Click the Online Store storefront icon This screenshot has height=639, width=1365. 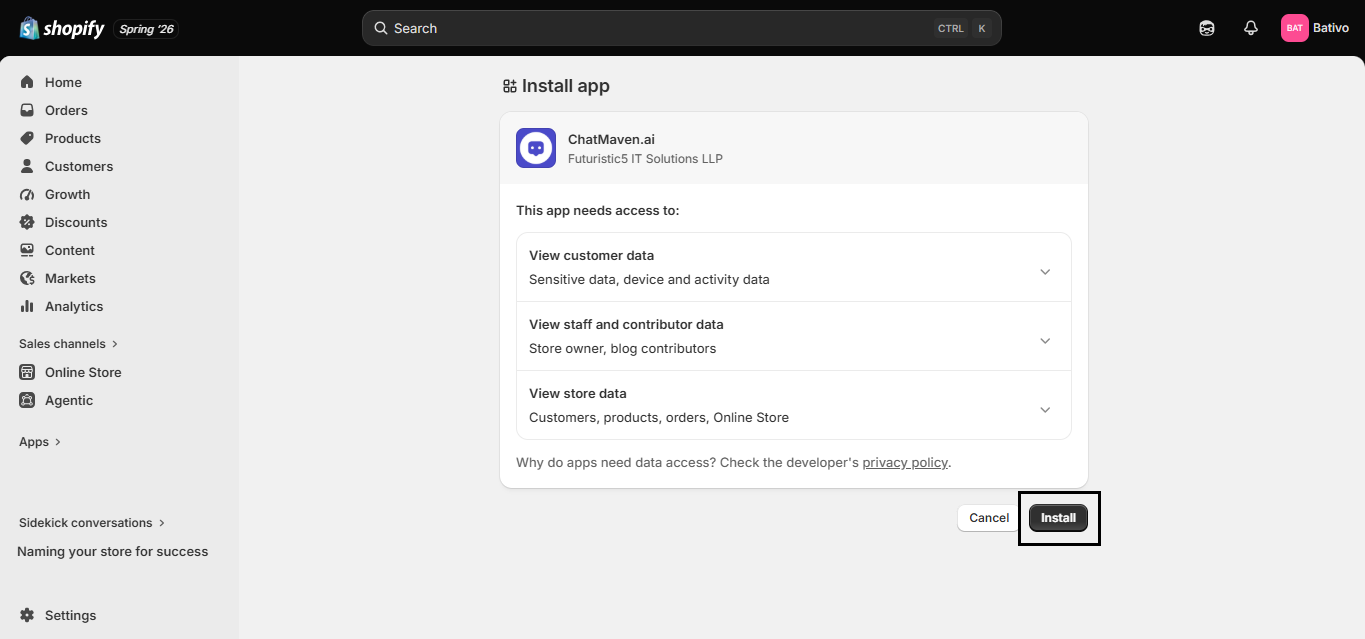point(27,372)
